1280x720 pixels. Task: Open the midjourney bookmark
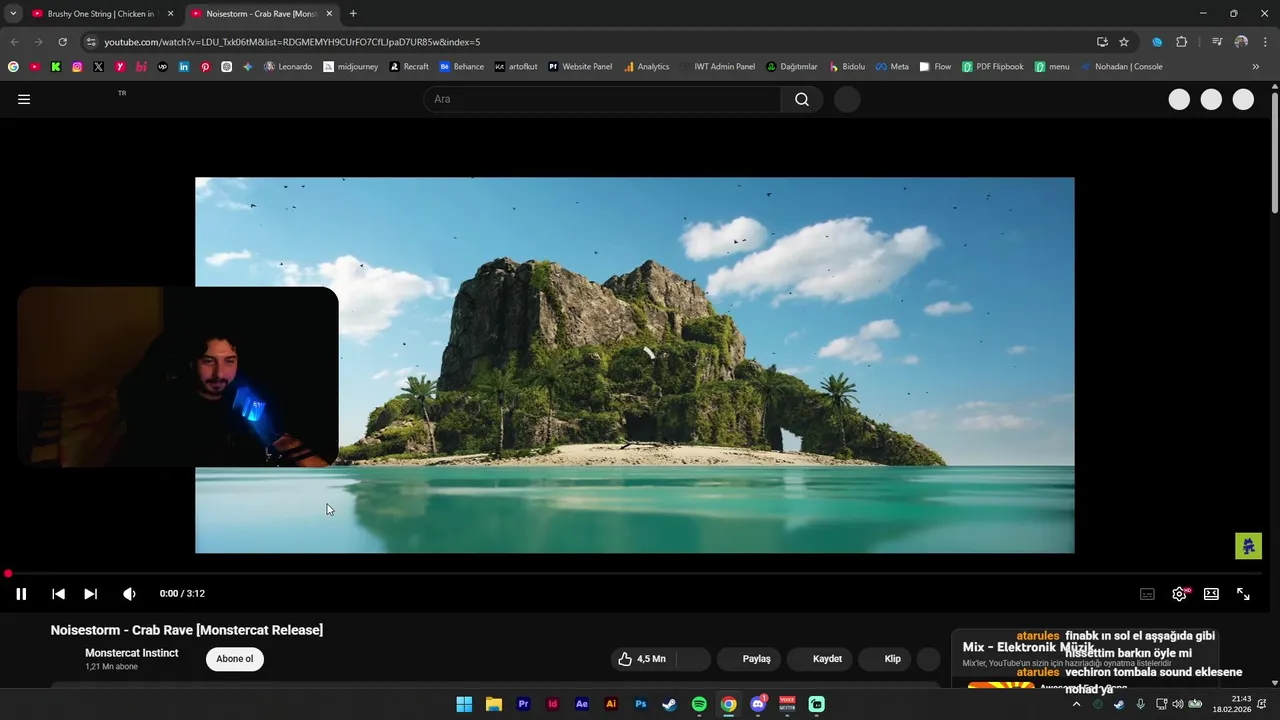(350, 67)
